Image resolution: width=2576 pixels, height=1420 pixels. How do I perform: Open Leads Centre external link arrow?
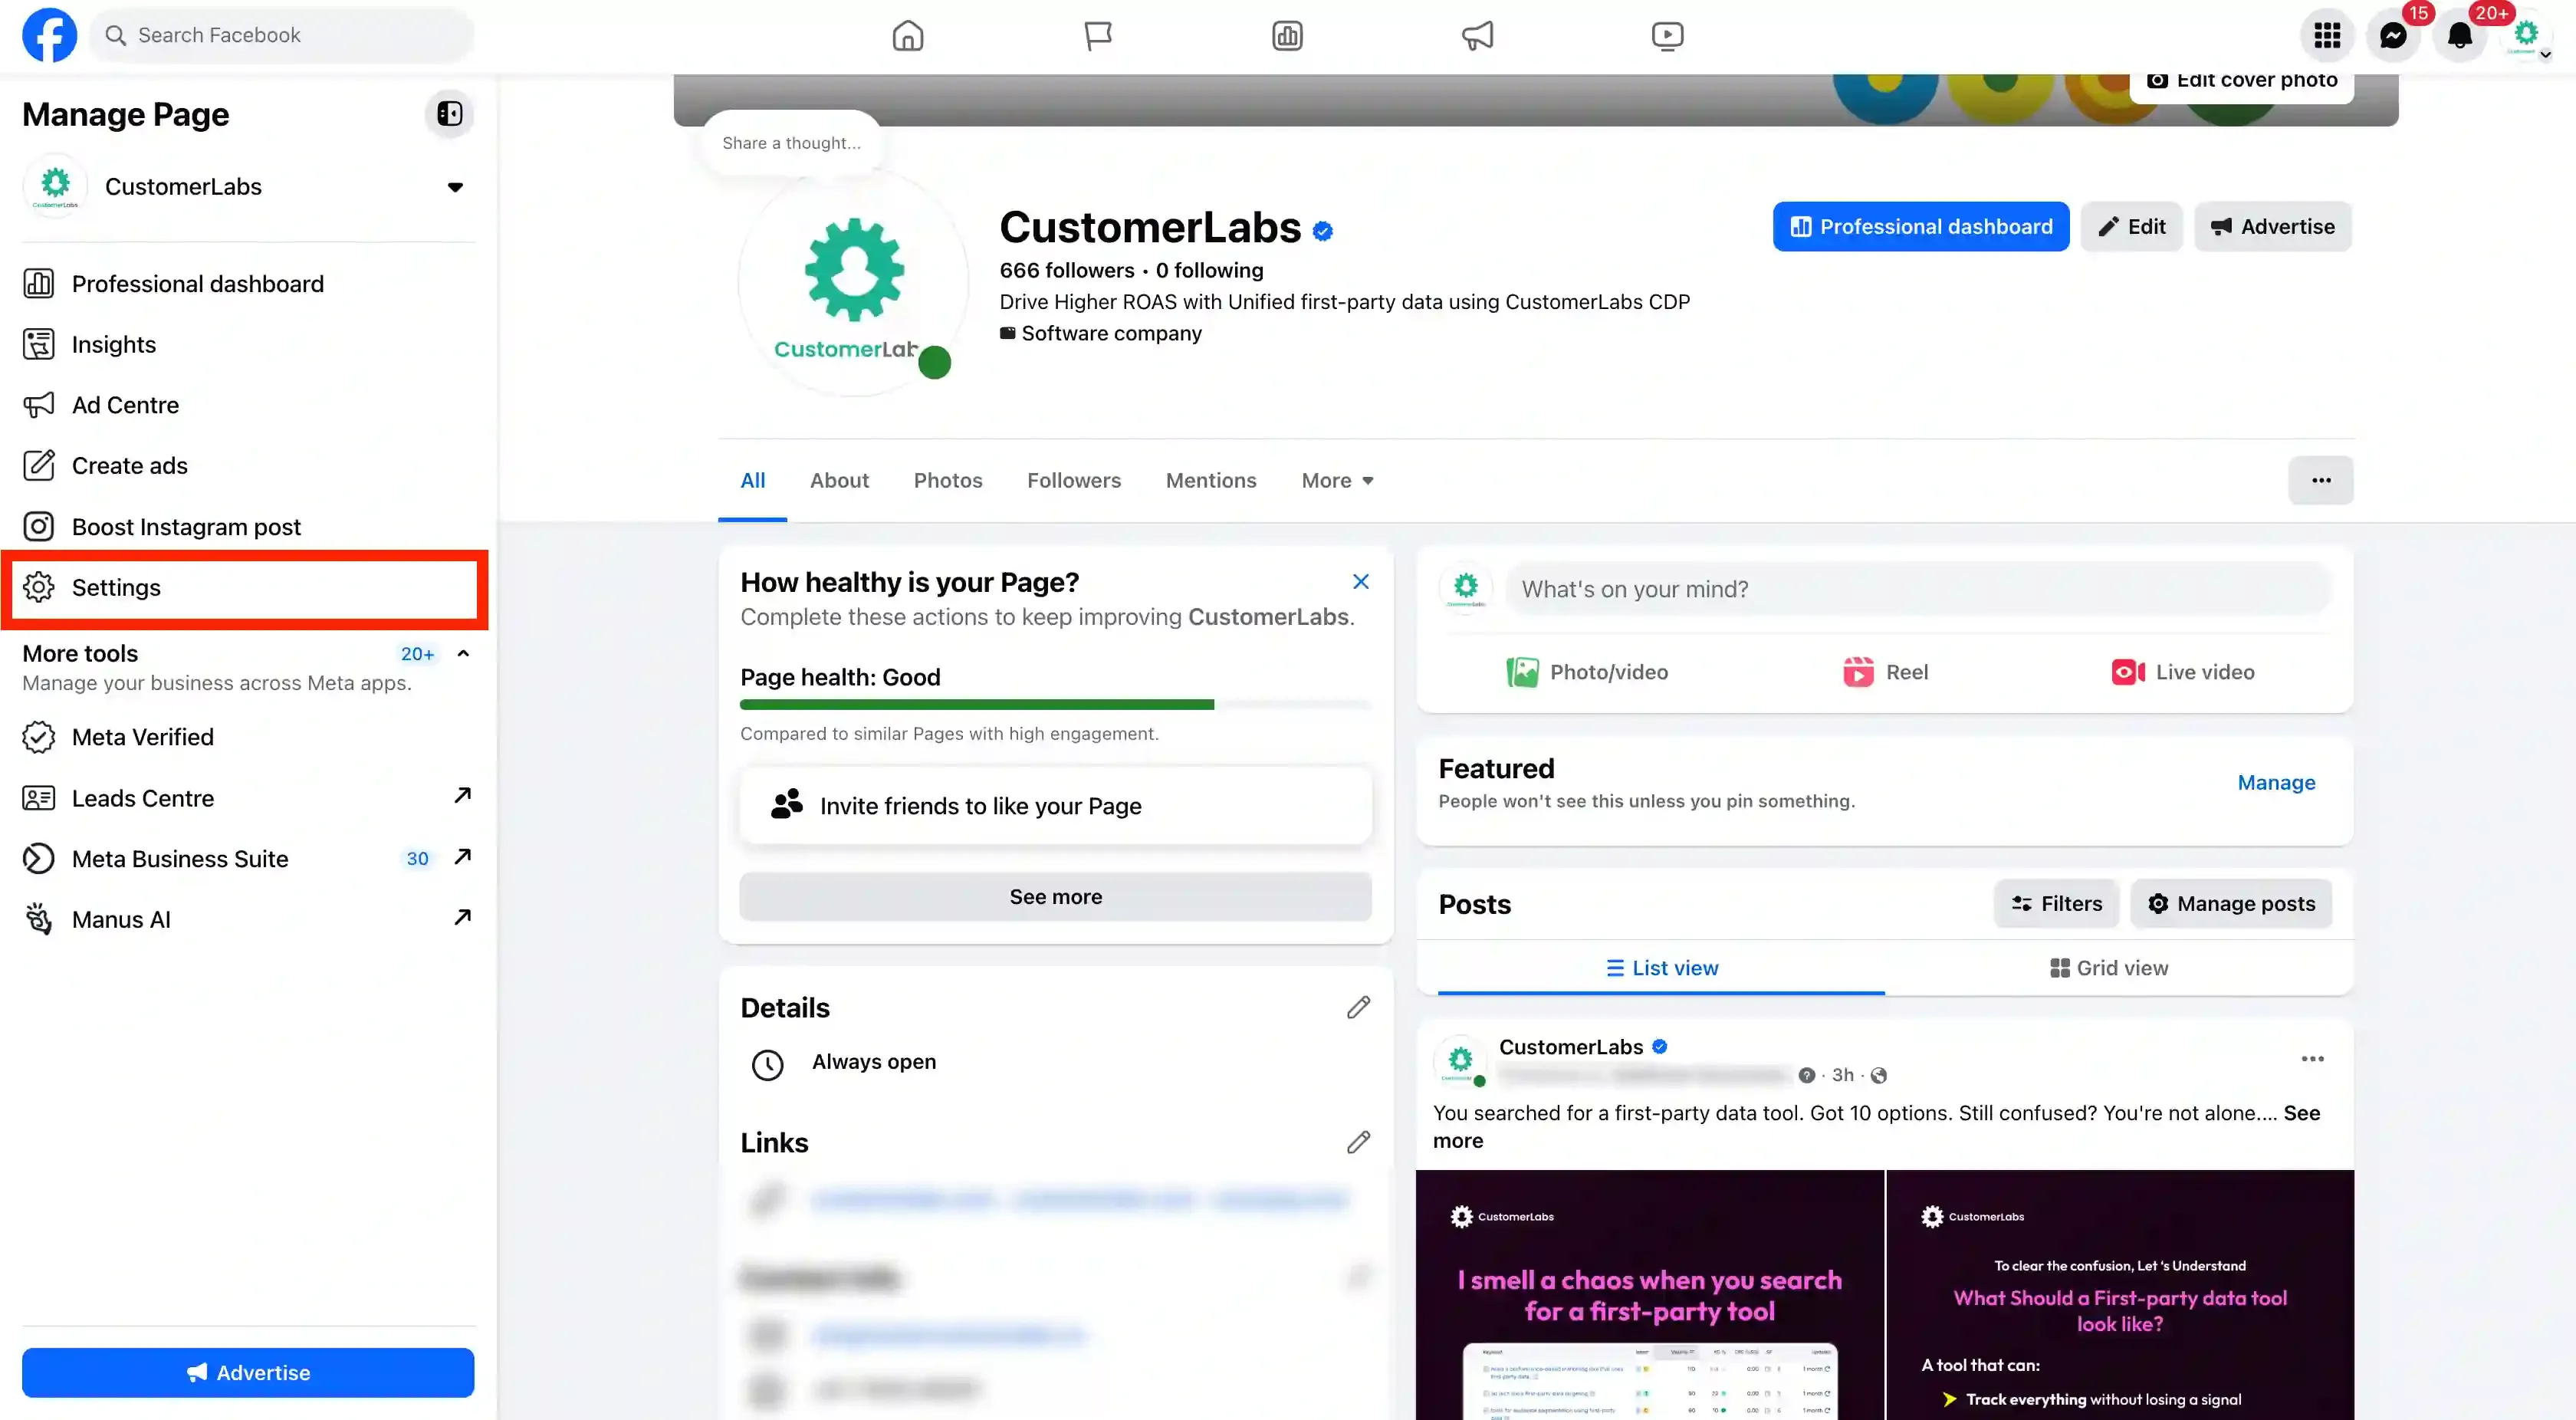tap(462, 796)
